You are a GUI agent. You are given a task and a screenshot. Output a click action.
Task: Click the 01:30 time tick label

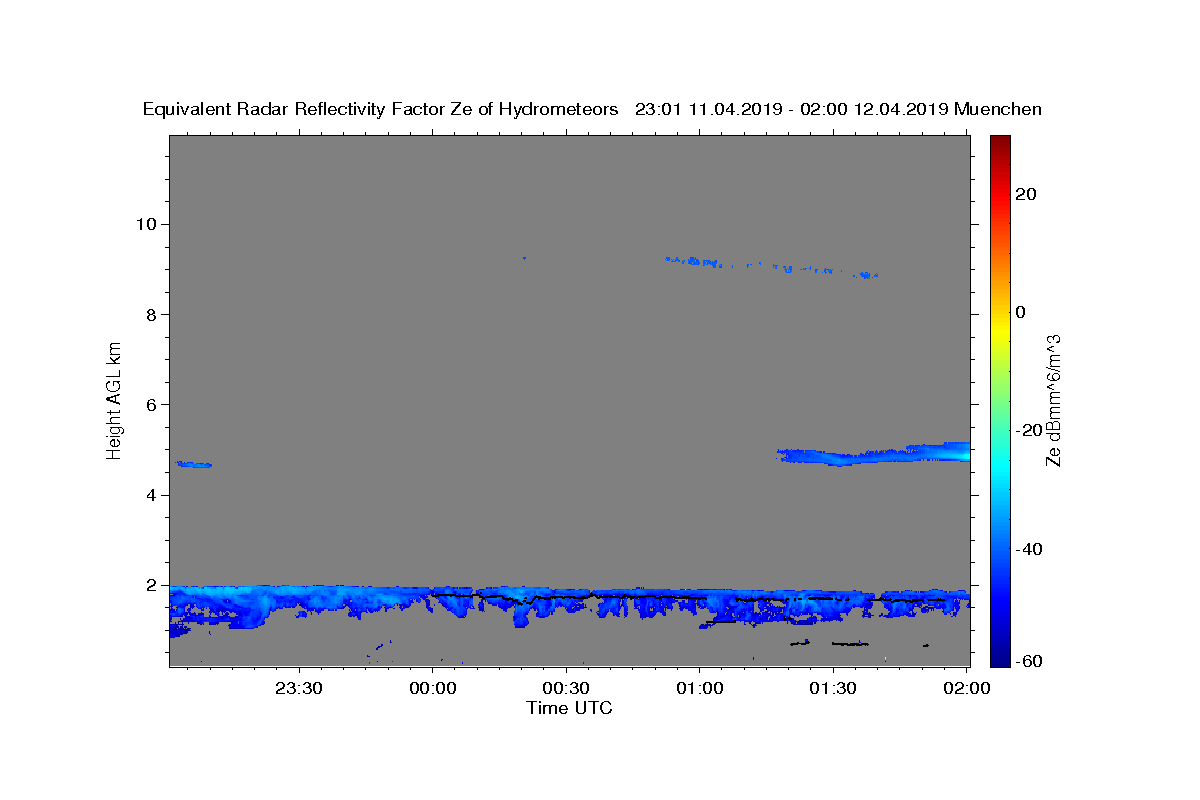pos(833,688)
